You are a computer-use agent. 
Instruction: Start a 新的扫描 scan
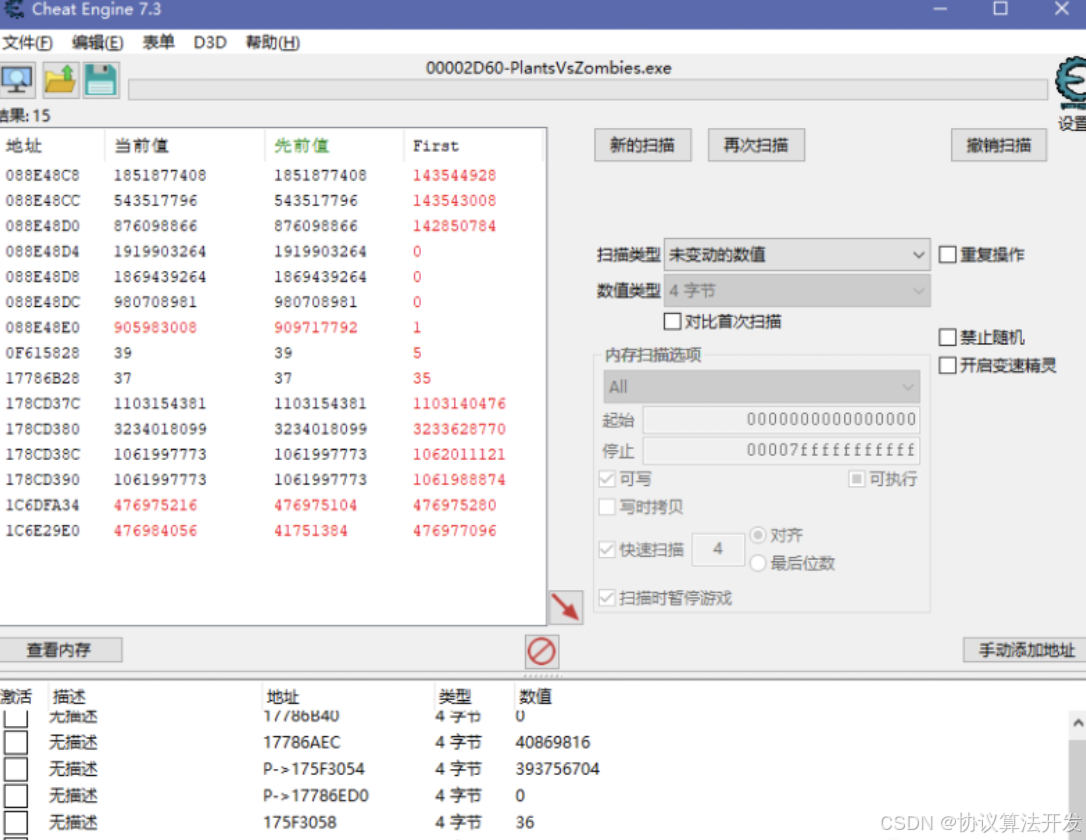click(642, 145)
